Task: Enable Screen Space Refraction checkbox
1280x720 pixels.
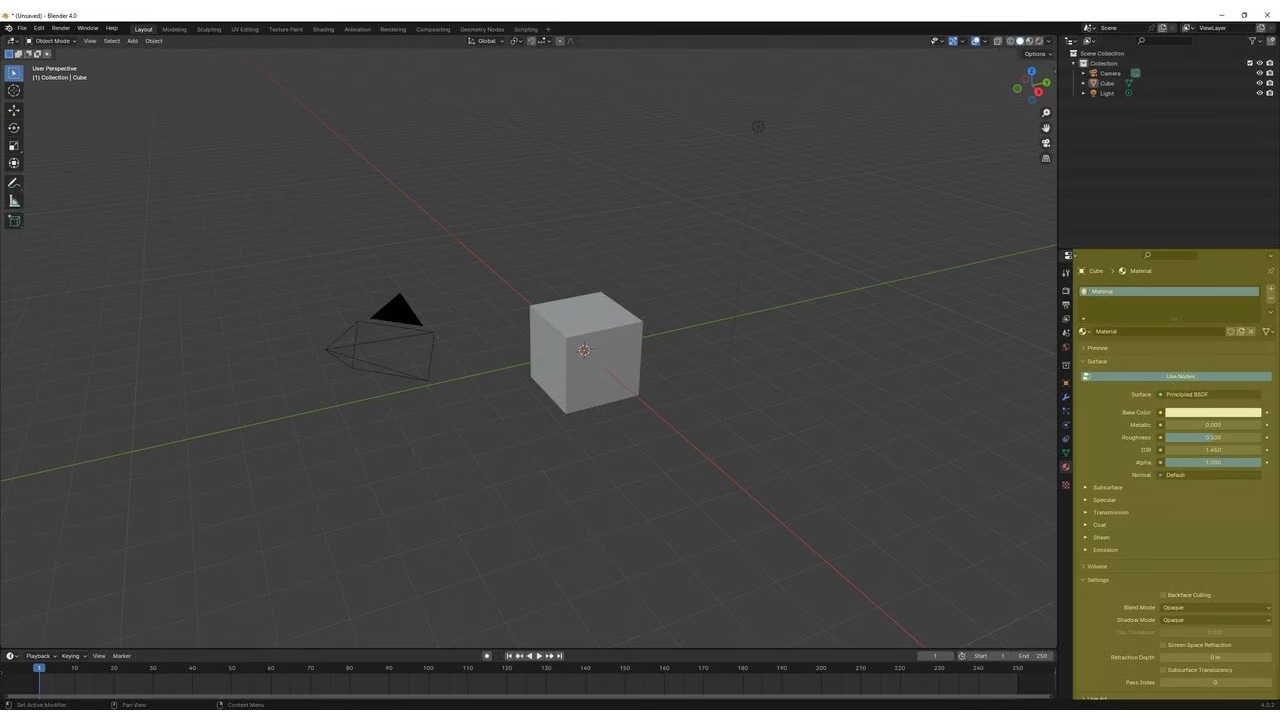Action: pos(1163,645)
